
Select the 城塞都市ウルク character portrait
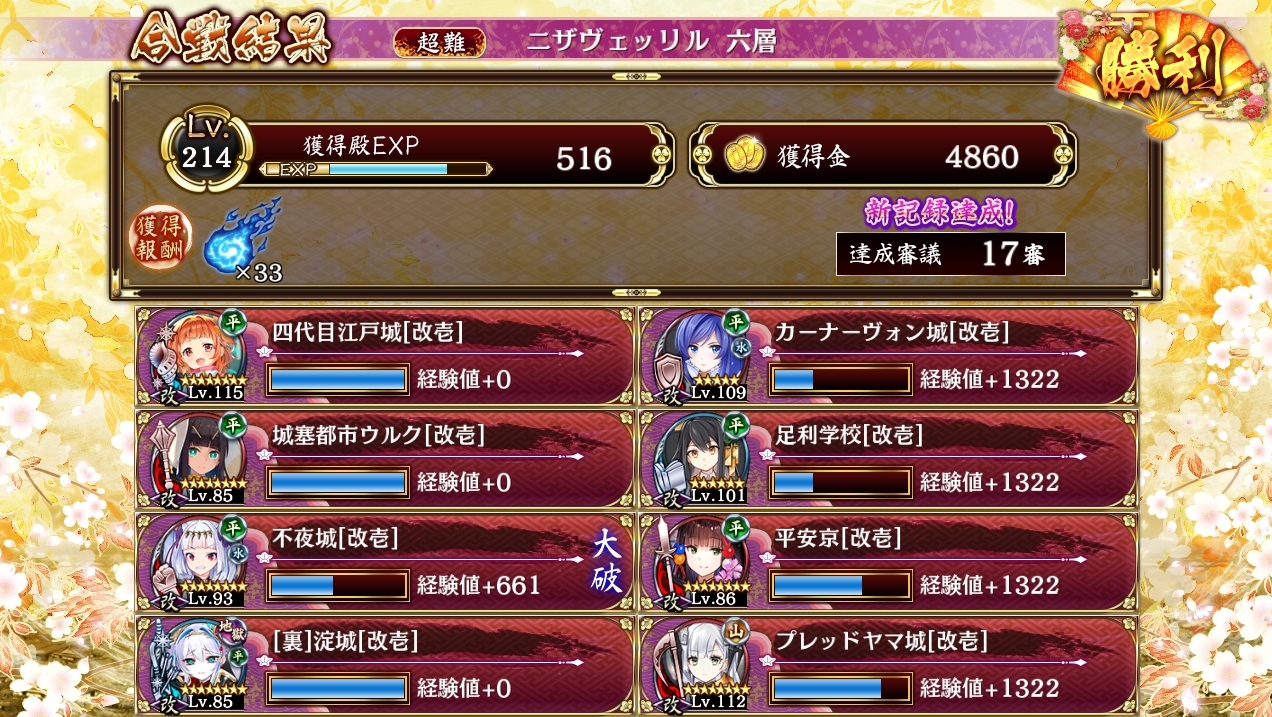click(197, 458)
